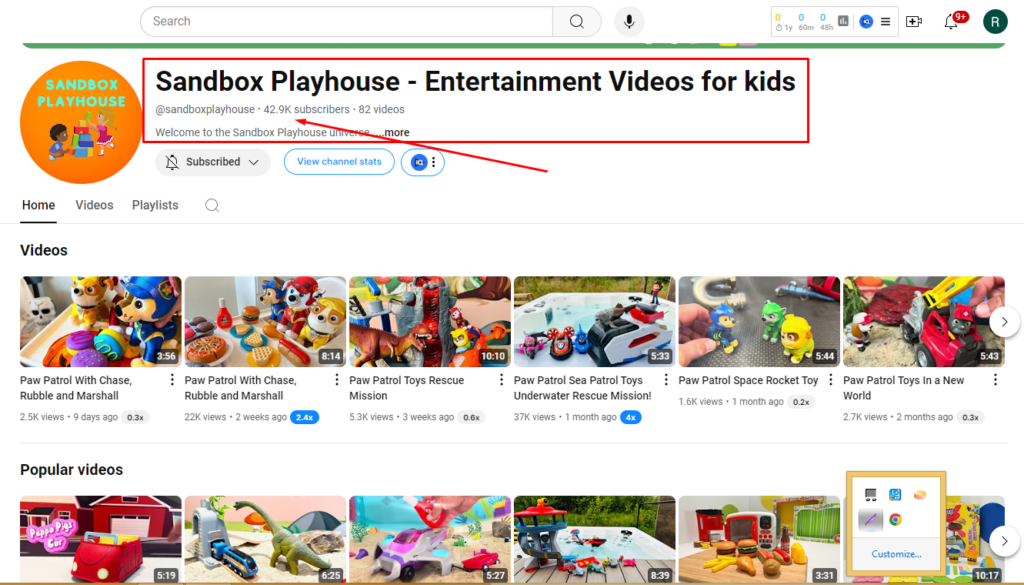The width and height of the screenshot is (1024, 585).
Task: Open the 5:19 Peppa Pig's Car popular video
Action: (101, 539)
